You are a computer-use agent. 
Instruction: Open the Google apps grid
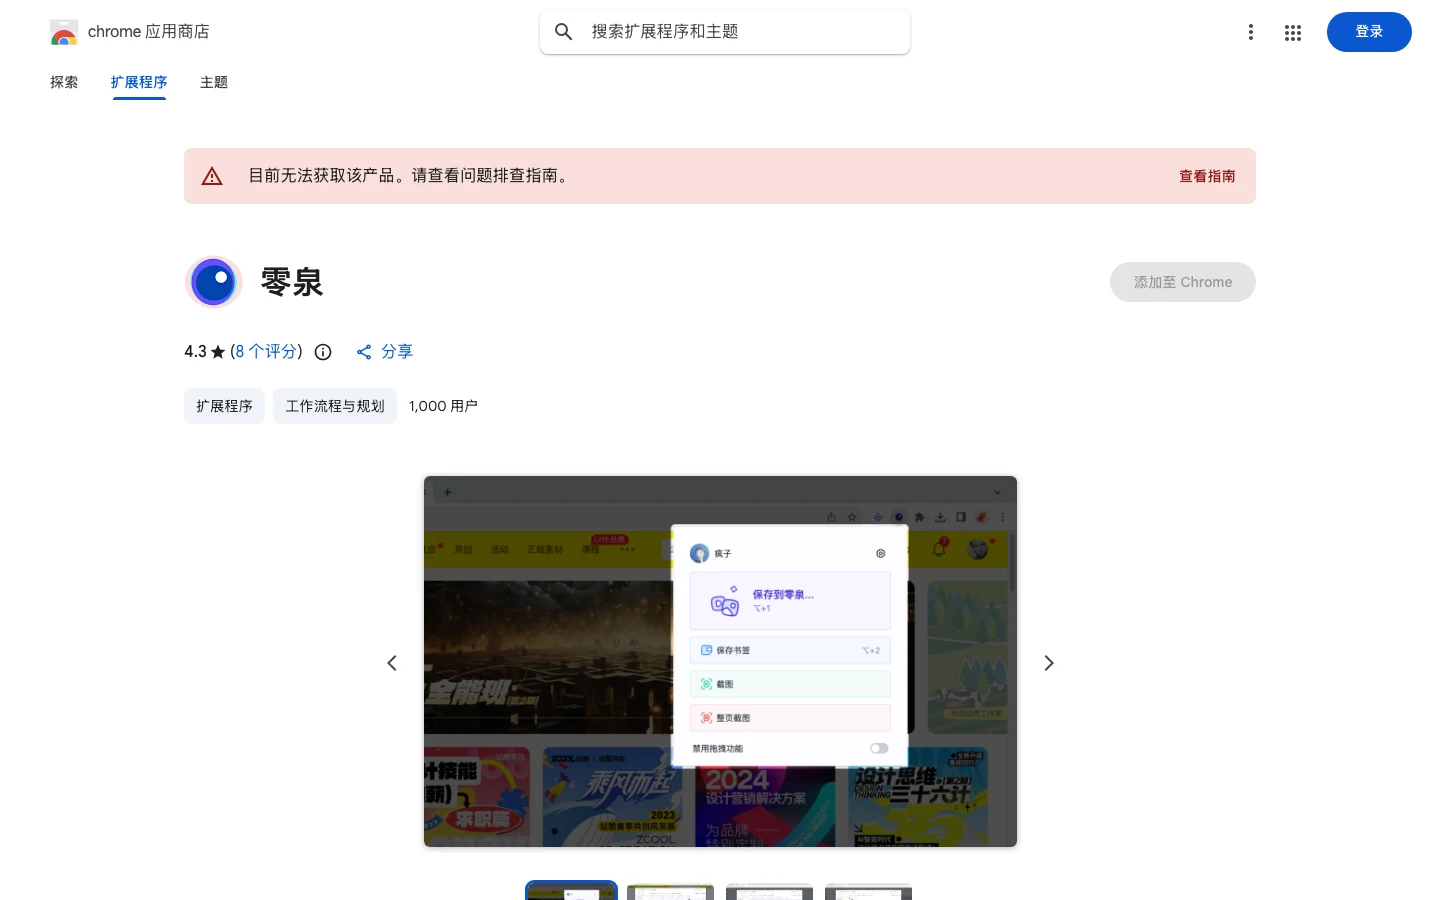1293,32
